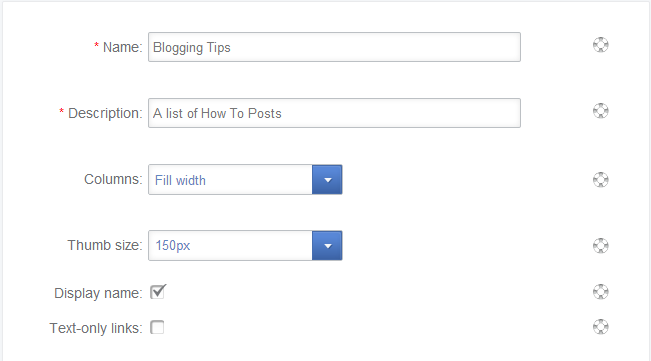
Task: Uncheck the Display name checkbox
Action: pyautogui.click(x=158, y=292)
